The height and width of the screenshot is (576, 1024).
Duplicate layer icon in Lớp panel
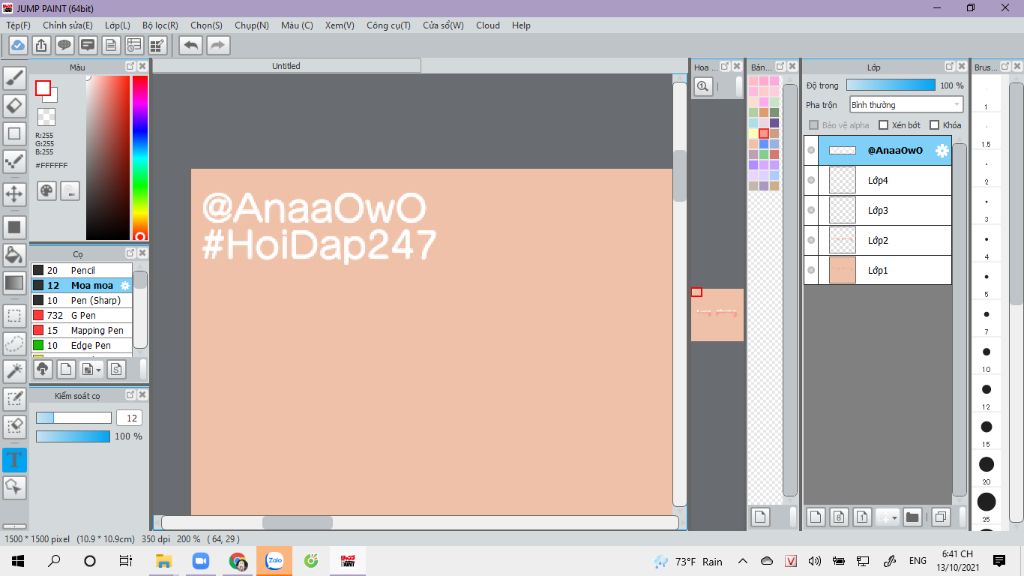[940, 517]
